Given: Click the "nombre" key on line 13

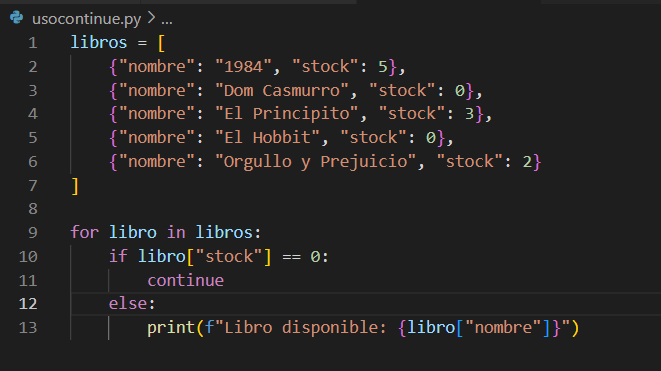Looking at the screenshot, I should click(x=503, y=328).
